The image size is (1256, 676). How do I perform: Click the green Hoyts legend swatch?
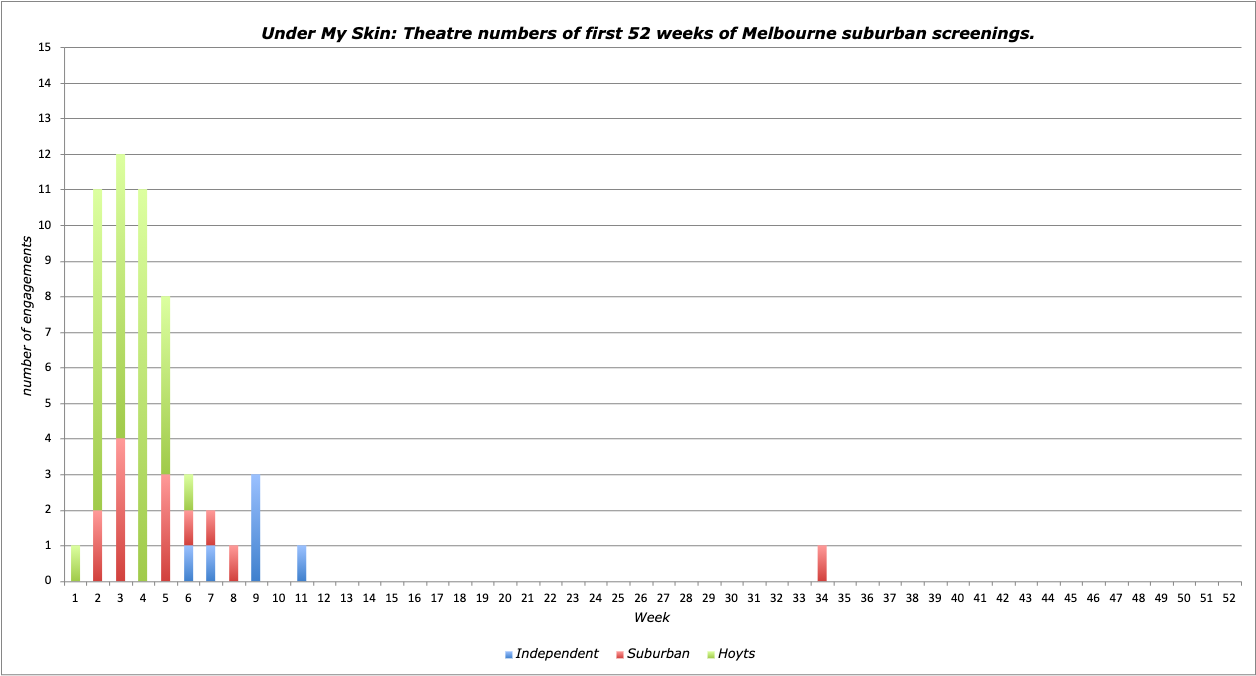tap(710, 655)
